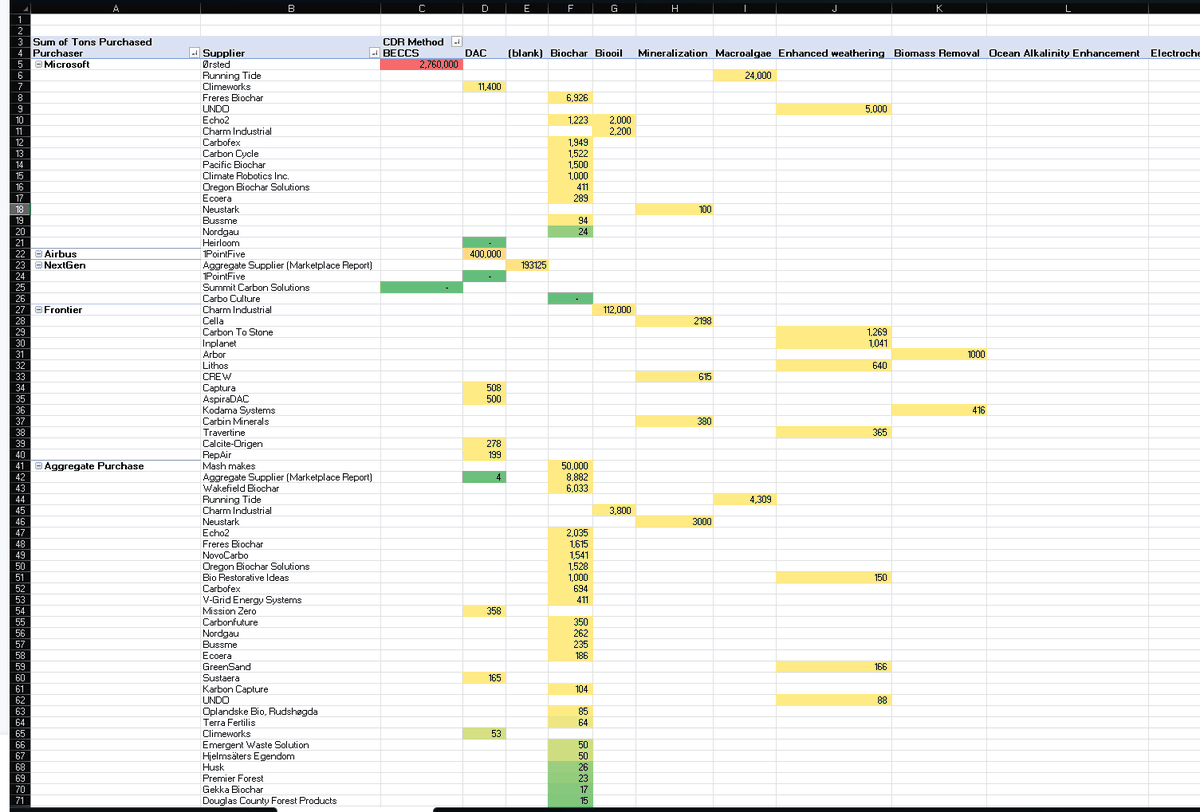This screenshot has height=812, width=1200.
Task: Select Climeworks DAC value 11,400
Action: pyautogui.click(x=484, y=87)
